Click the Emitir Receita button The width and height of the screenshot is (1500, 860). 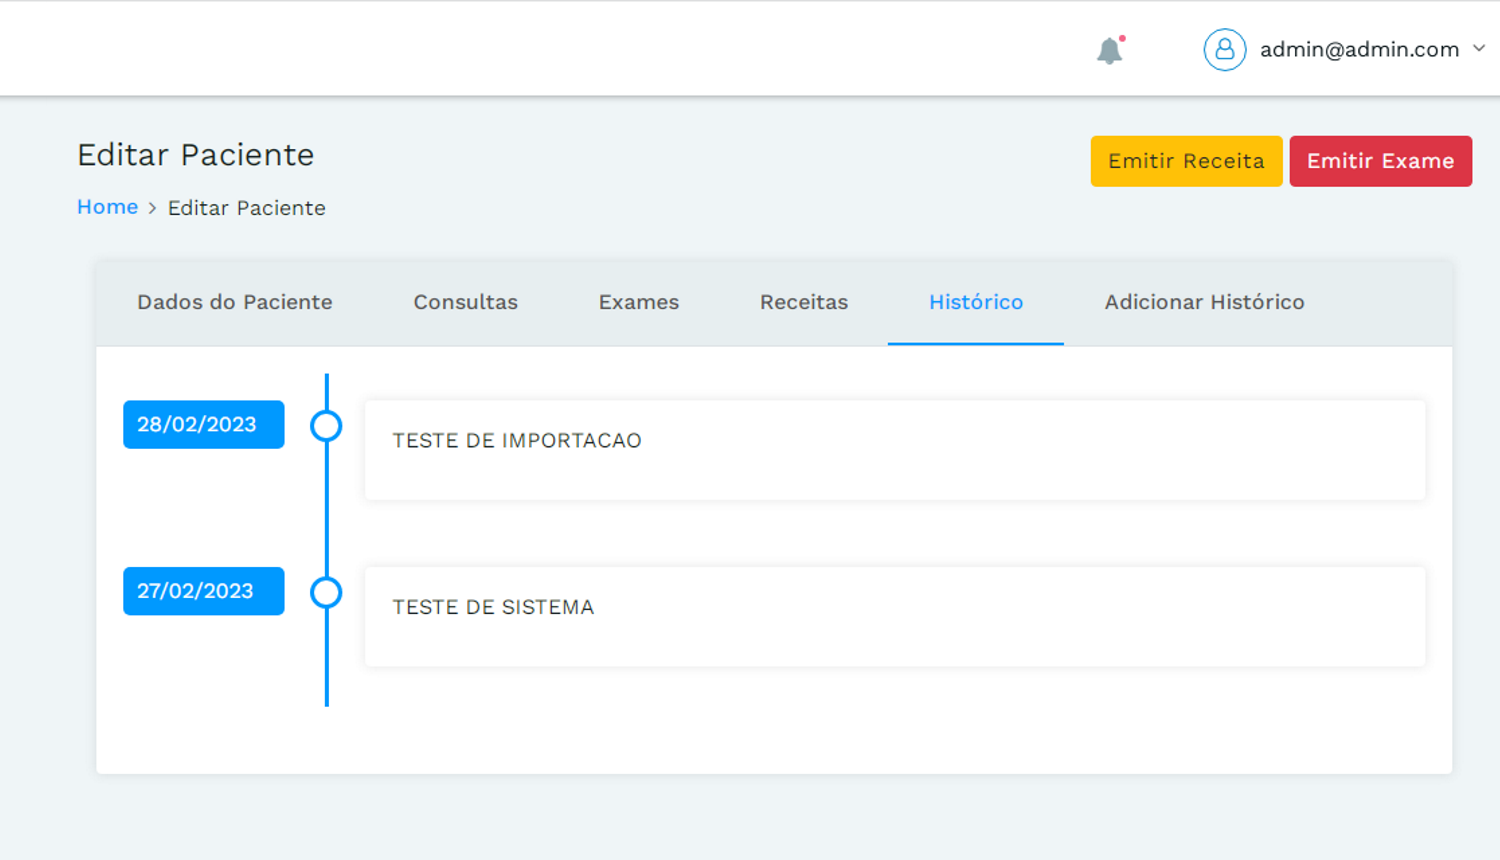point(1186,161)
